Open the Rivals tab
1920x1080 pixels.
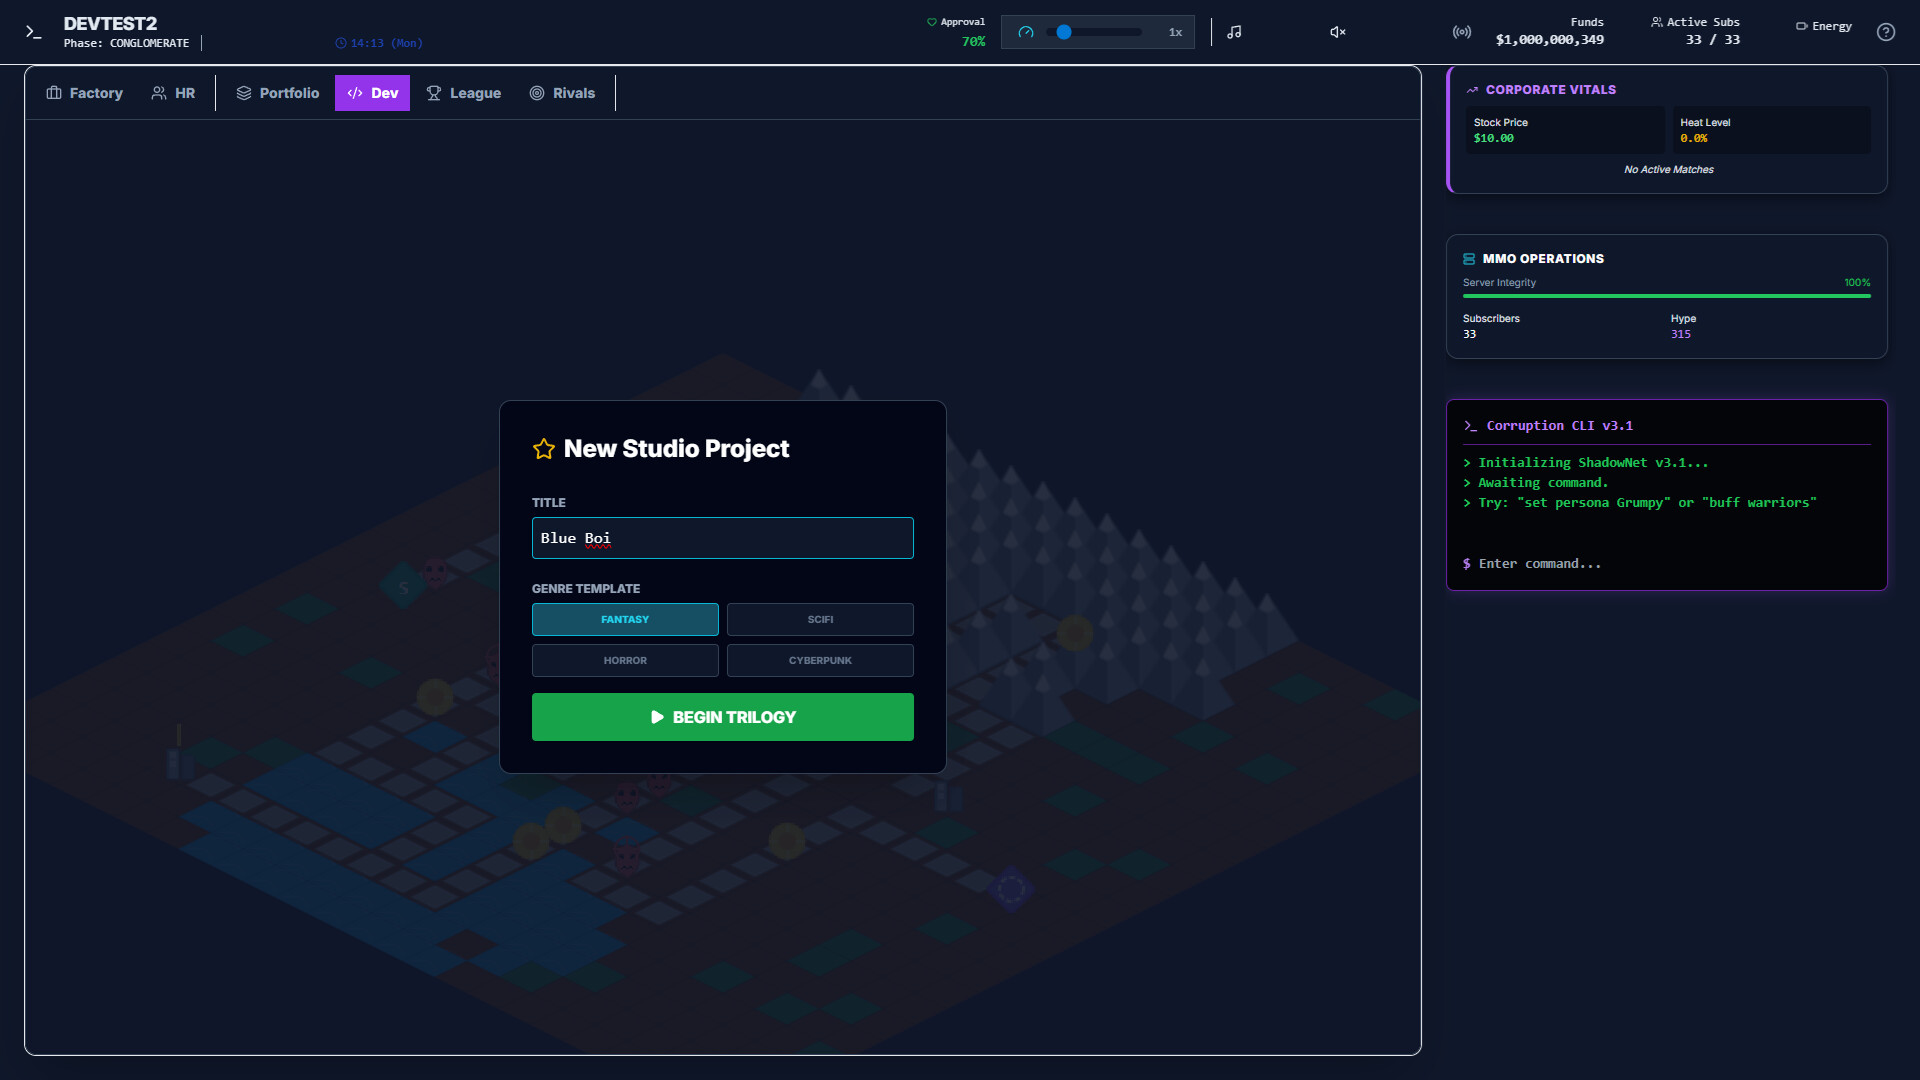tap(563, 92)
